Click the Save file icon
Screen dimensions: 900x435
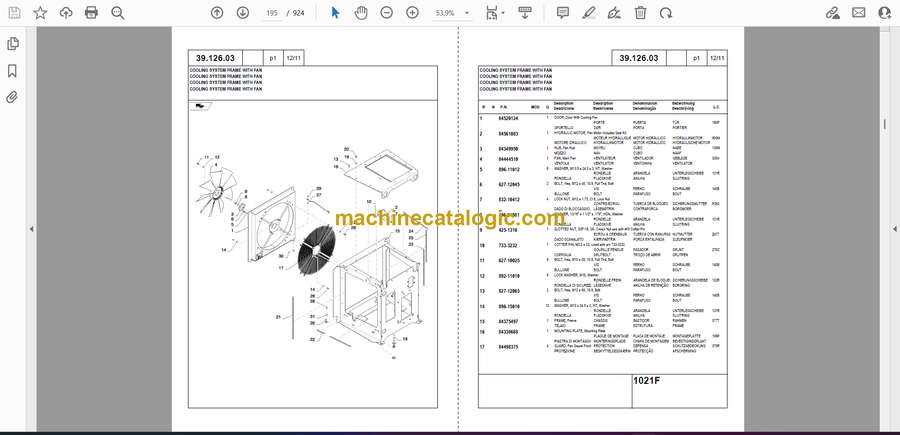pos(14,13)
